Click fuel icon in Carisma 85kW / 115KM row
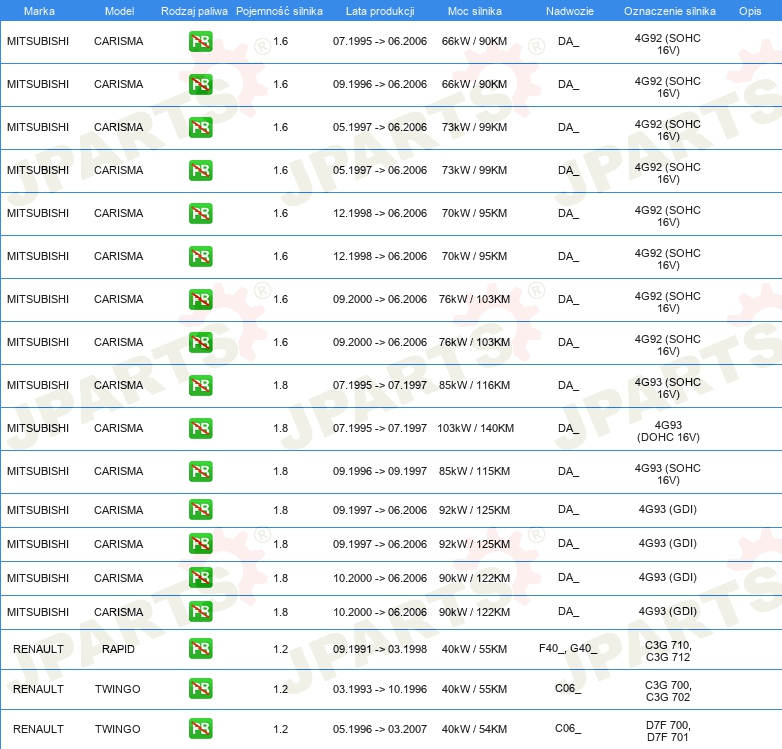 (x=200, y=471)
